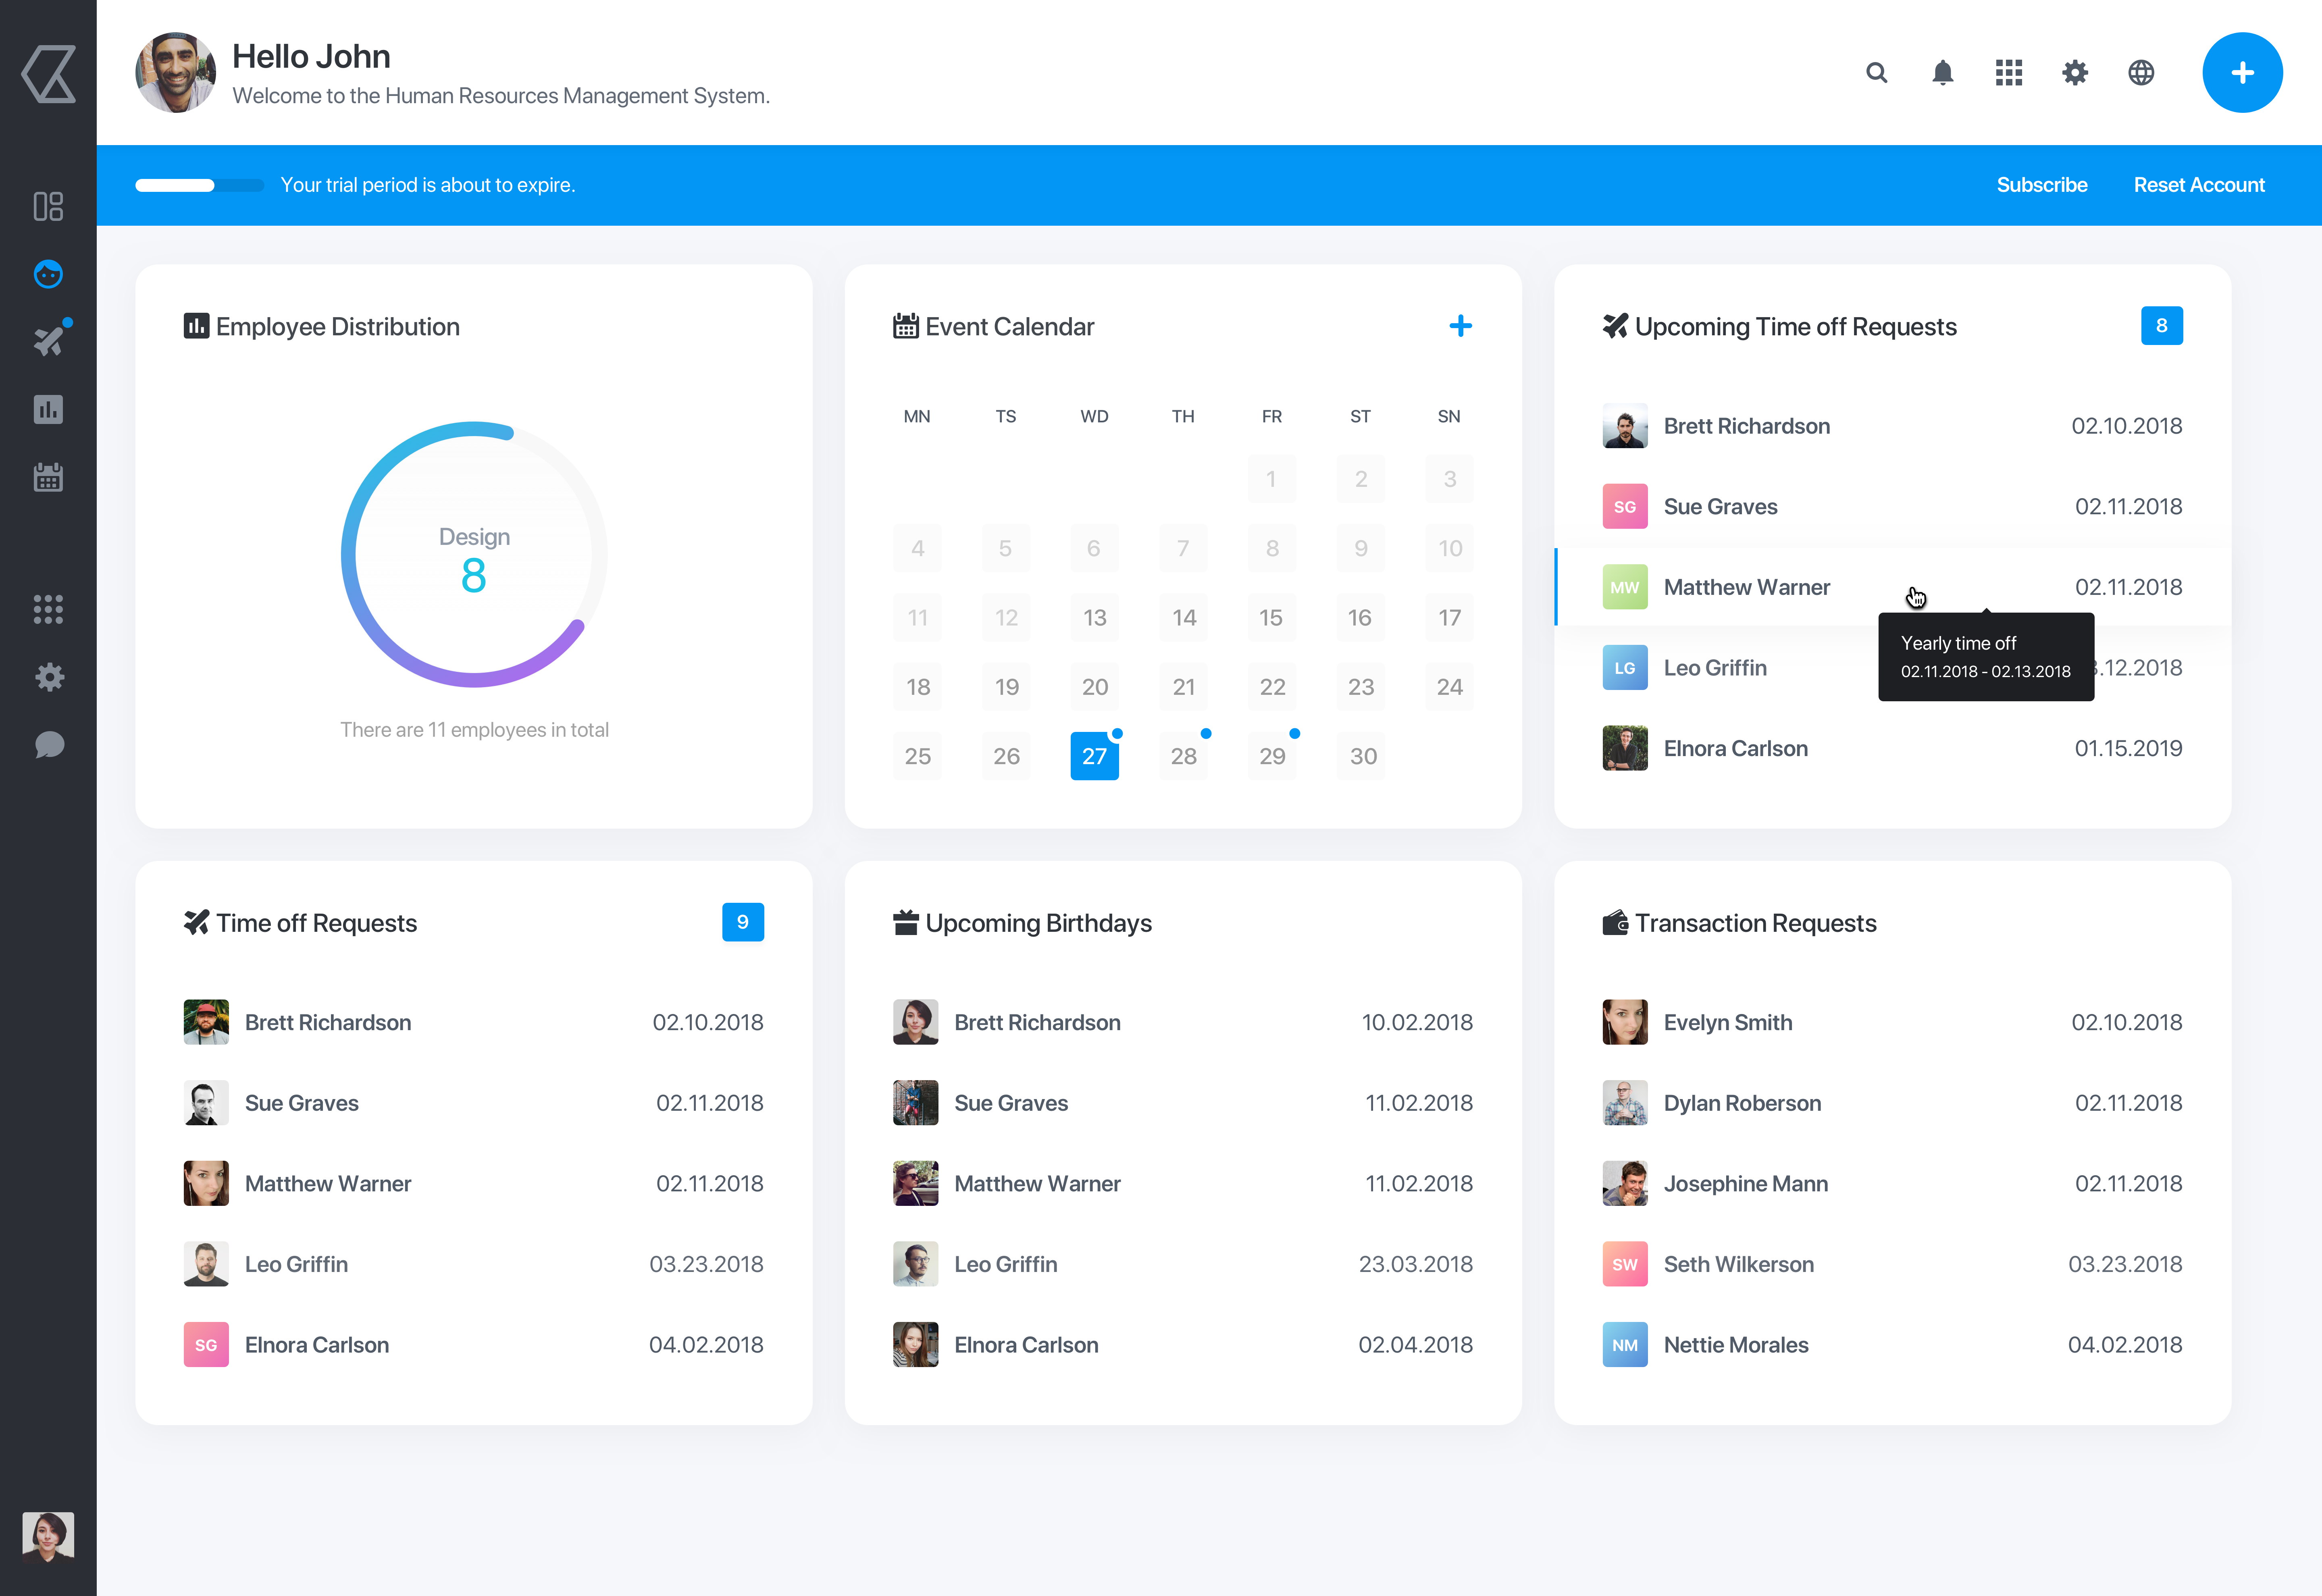Select day 28 in Event Calendar
Image resolution: width=2322 pixels, height=1596 pixels.
(x=1183, y=756)
